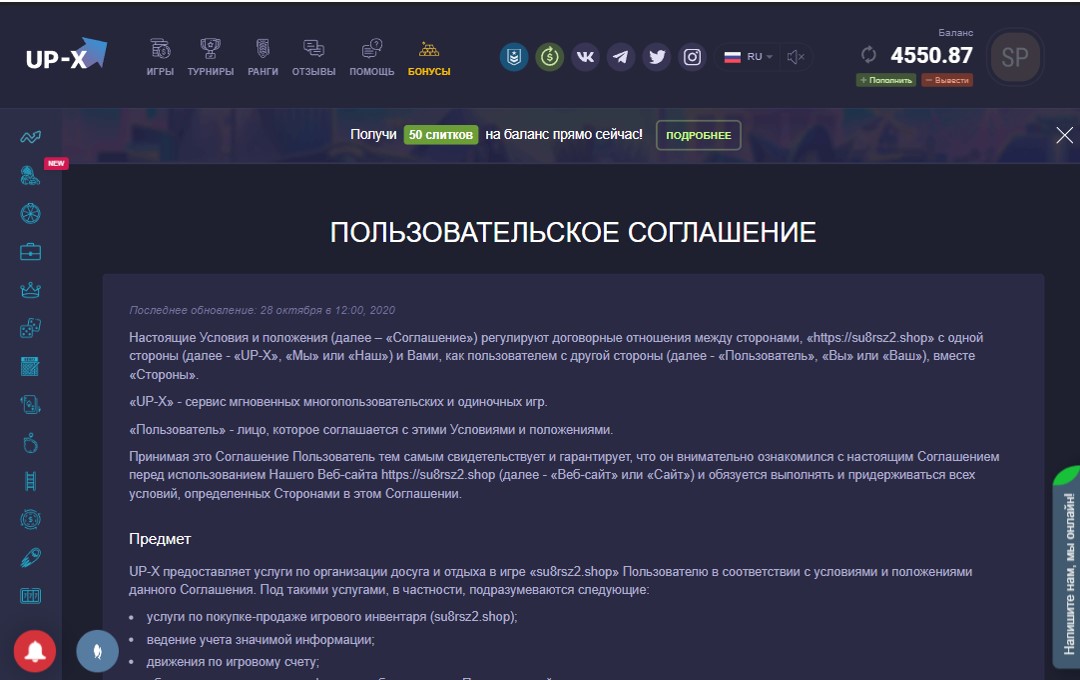The width and height of the screenshot is (1080, 680).
Task: Select the dice game icon in sidebar
Action: pyautogui.click(x=30, y=328)
